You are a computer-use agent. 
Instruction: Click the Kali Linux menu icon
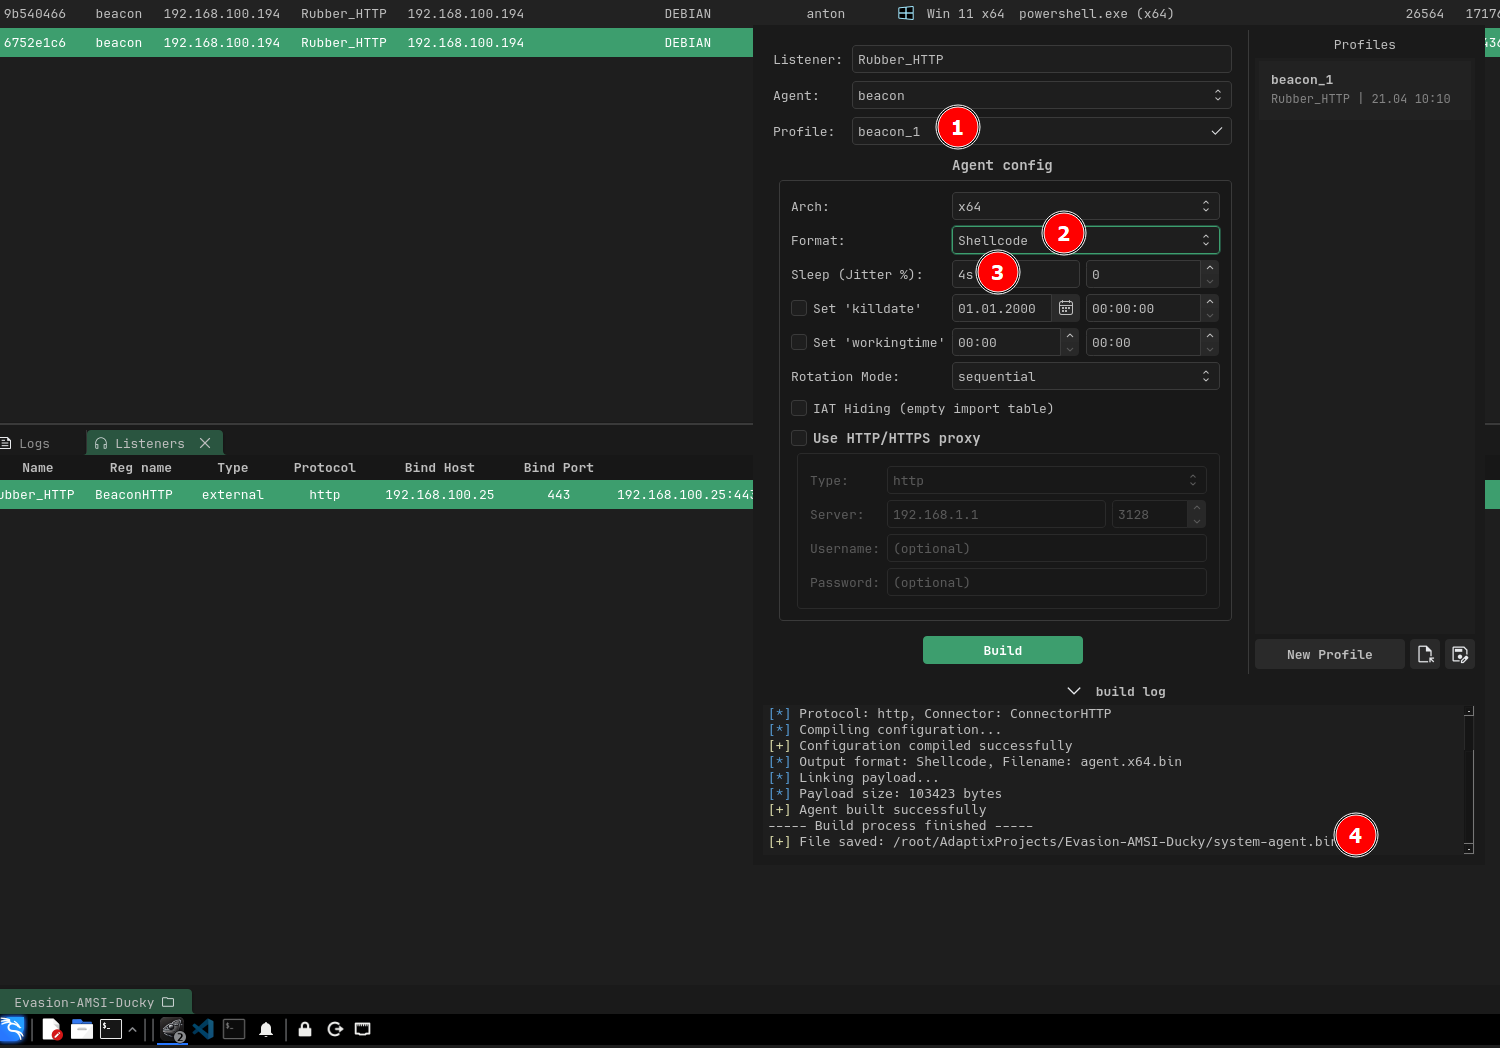(x=12, y=1029)
